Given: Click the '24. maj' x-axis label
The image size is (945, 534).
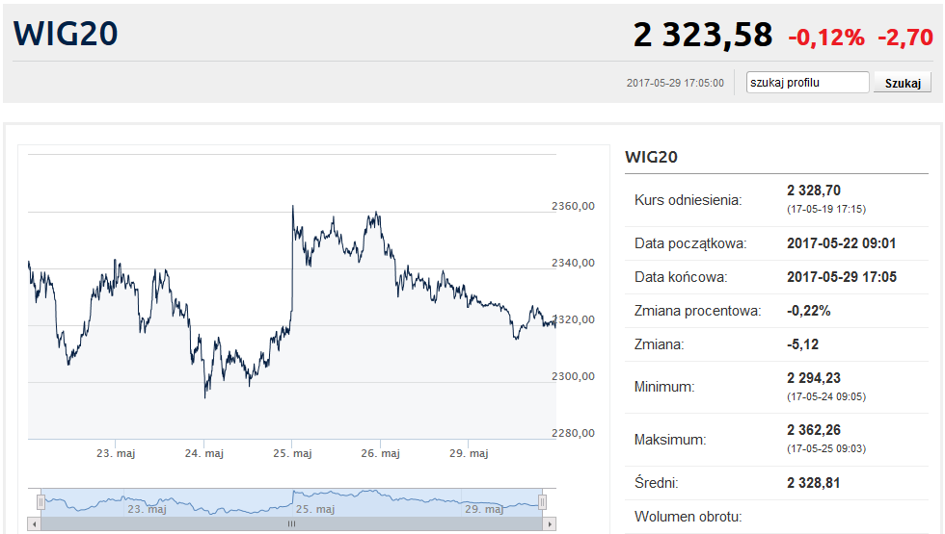Looking at the screenshot, I should coord(204,453).
